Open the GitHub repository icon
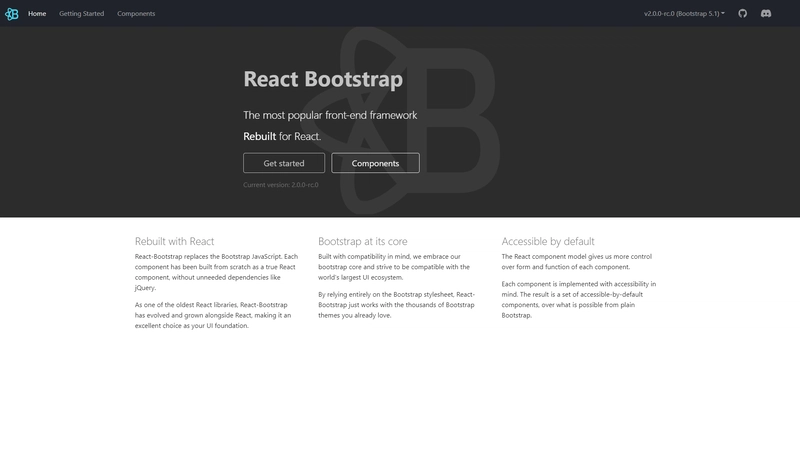Image resolution: width=800 pixels, height=450 pixels. 742,14
